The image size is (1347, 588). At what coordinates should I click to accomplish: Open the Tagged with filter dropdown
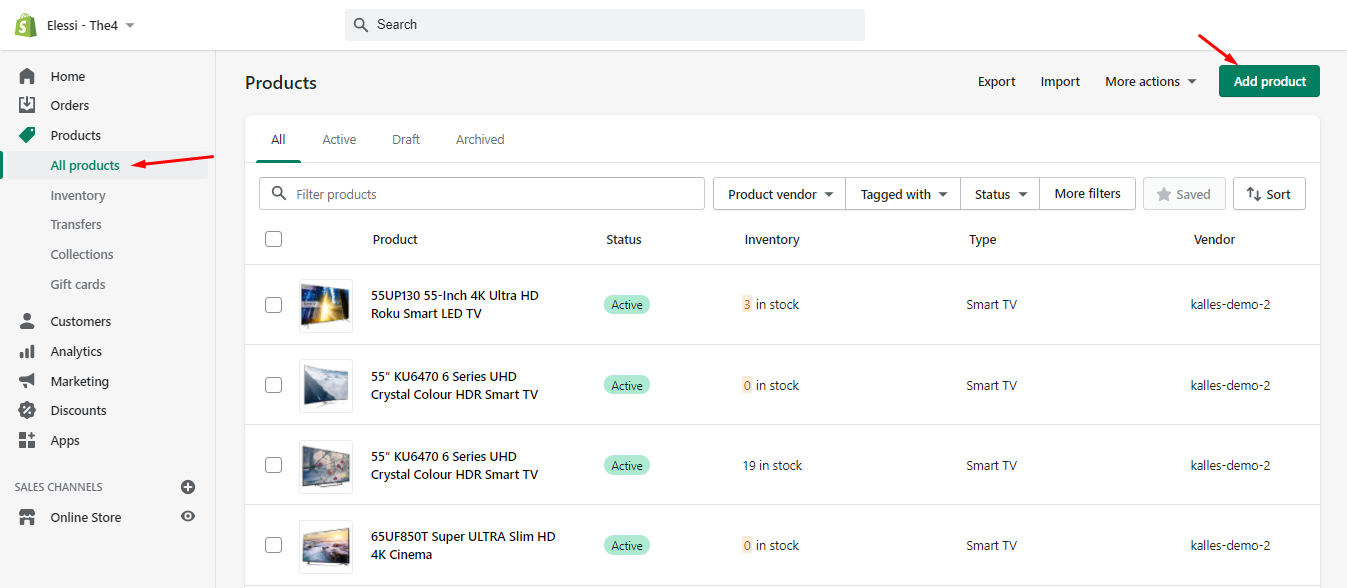tap(903, 194)
